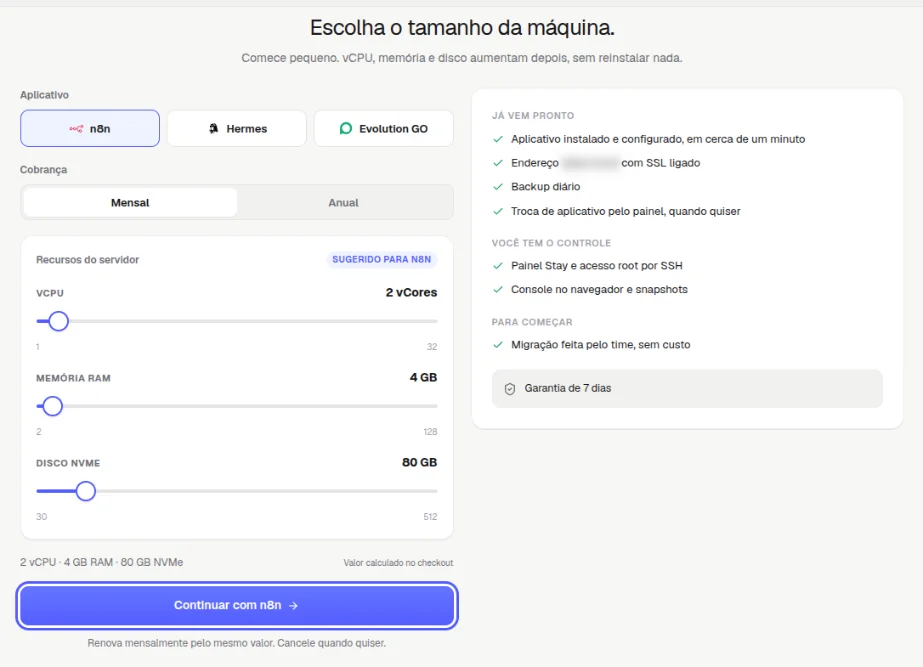The width and height of the screenshot is (923, 667).
Task: Click the 4 GB memory value
Action: coord(423,377)
